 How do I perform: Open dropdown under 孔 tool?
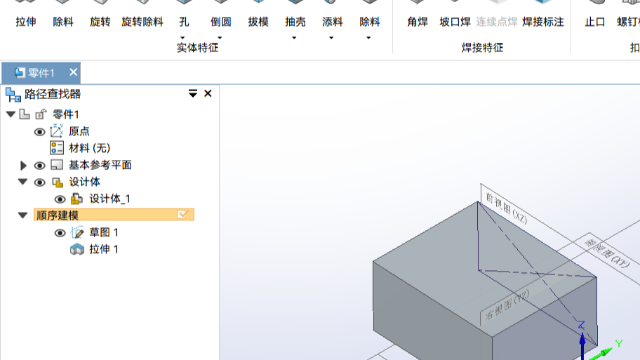(x=183, y=38)
